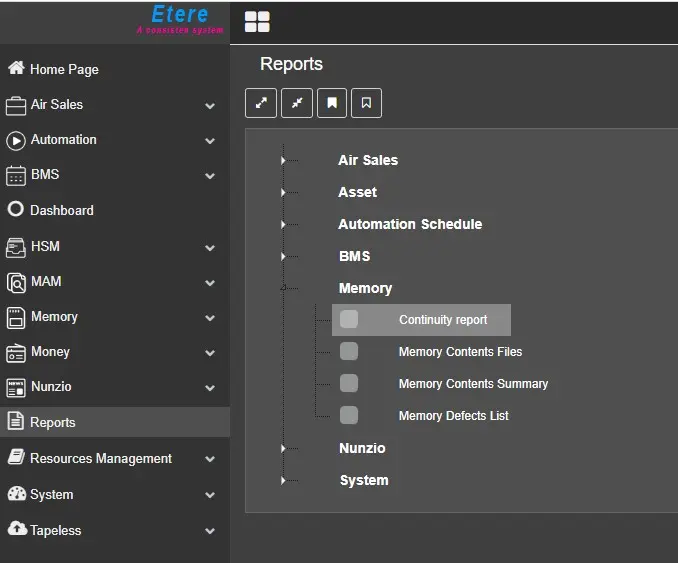This screenshot has width=678, height=563.
Task: Select the Automation Schedule tree item
Action: tap(410, 224)
